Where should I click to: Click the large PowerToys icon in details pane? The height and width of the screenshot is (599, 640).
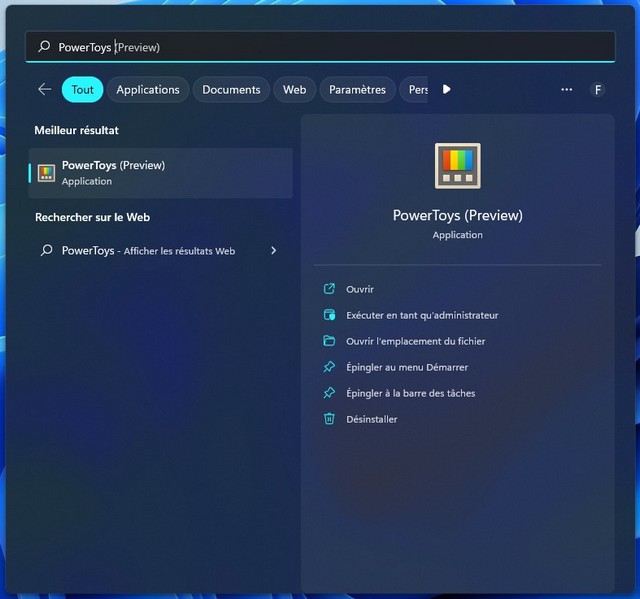click(457, 165)
